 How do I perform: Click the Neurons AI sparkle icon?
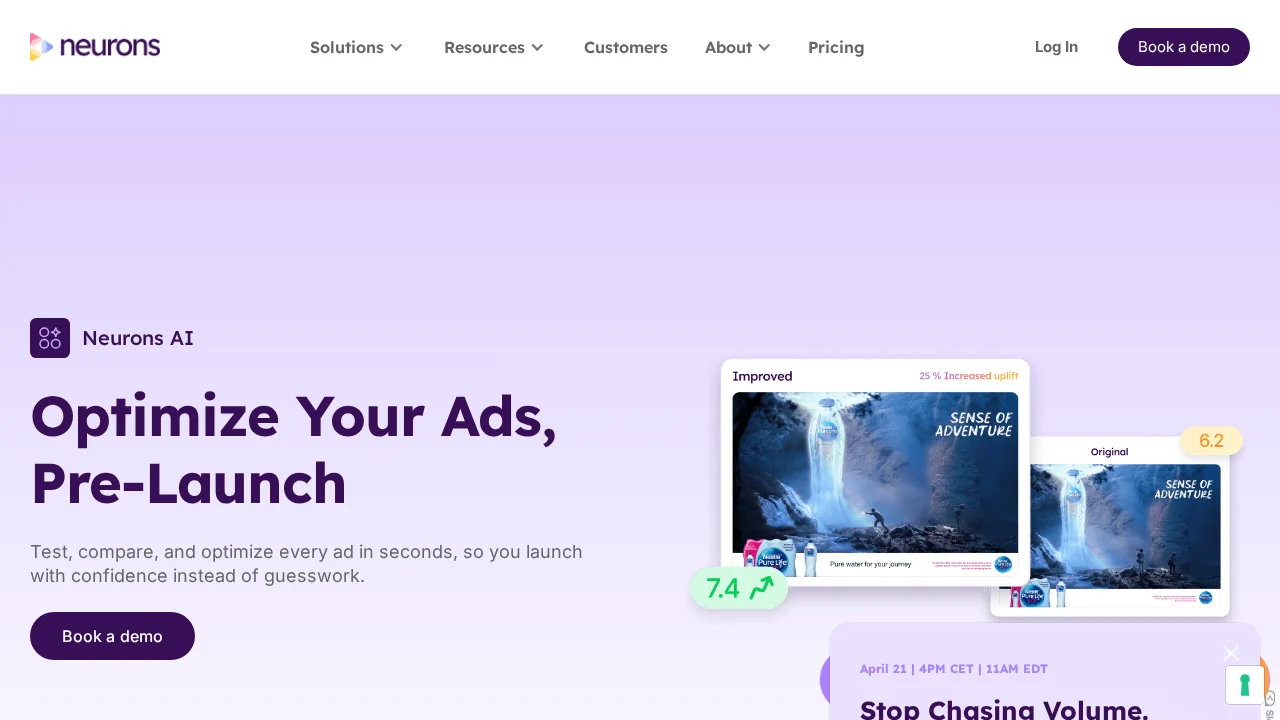(x=50, y=338)
